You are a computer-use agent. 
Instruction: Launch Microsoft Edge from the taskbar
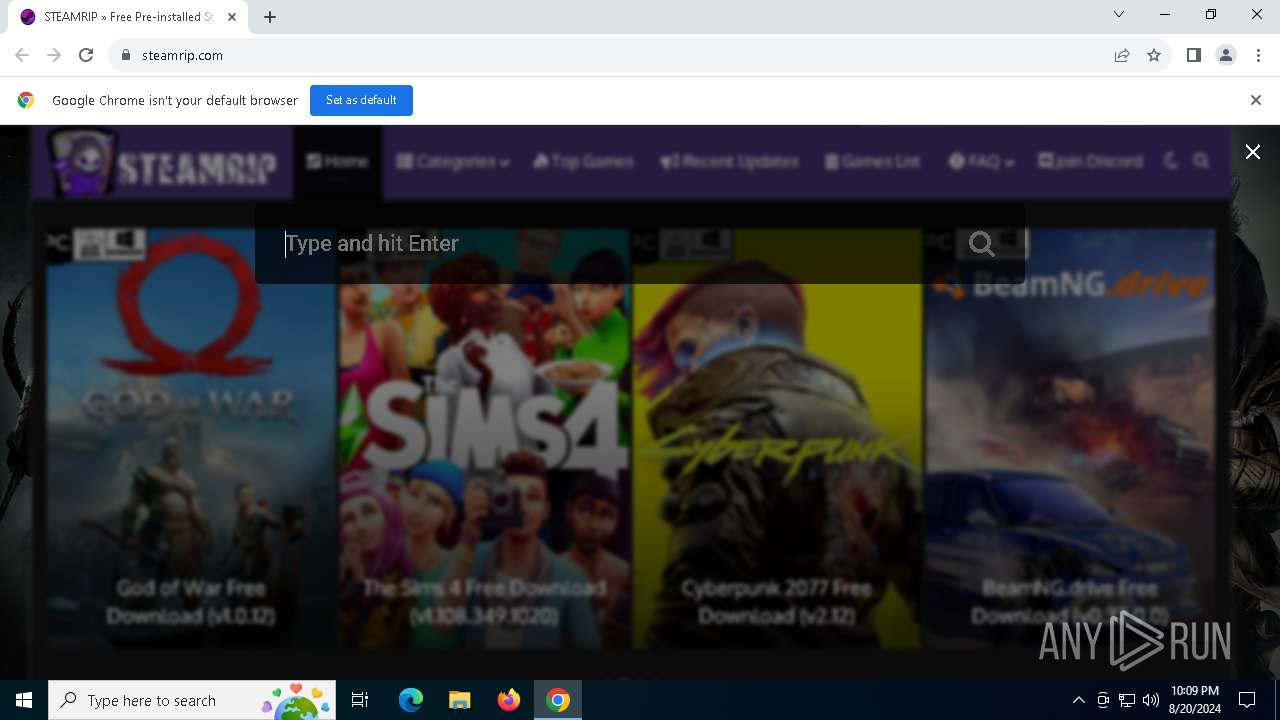point(411,700)
